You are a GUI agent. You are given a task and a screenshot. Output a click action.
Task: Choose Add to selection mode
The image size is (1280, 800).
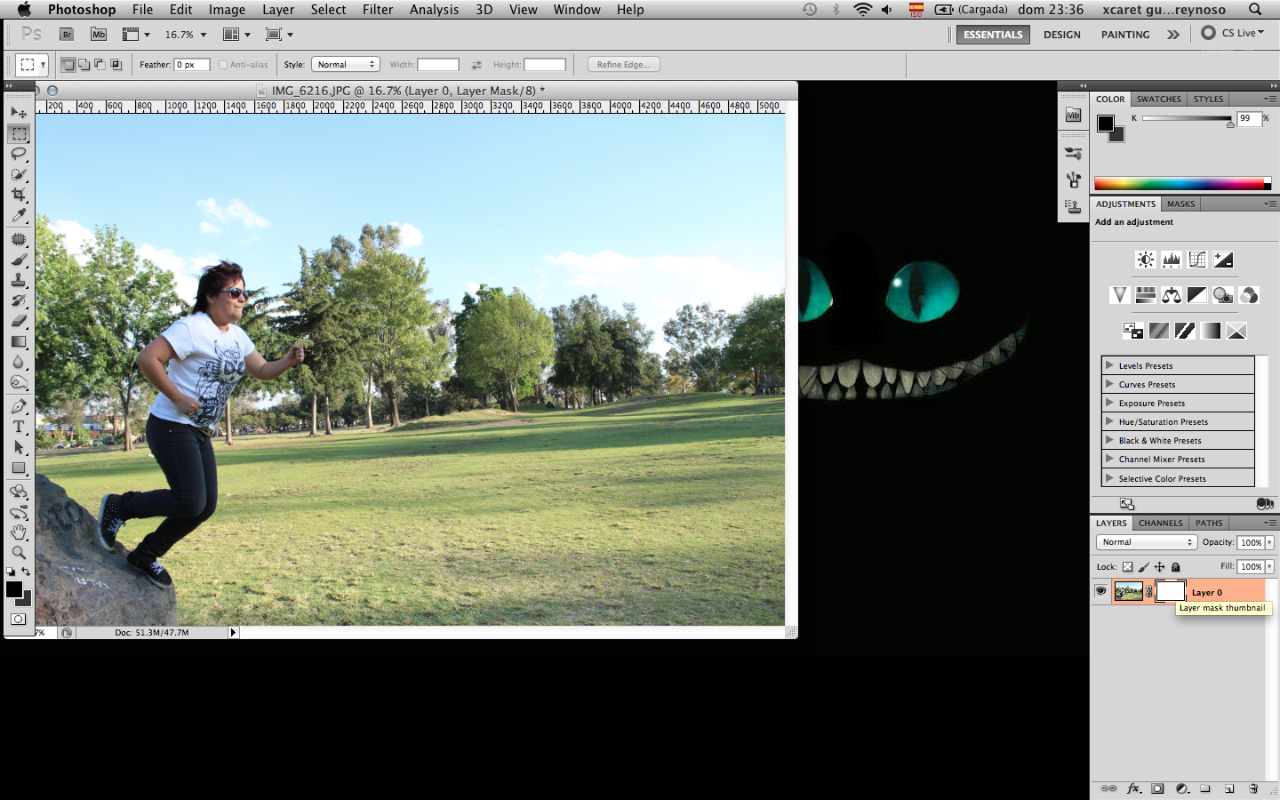coord(84,64)
